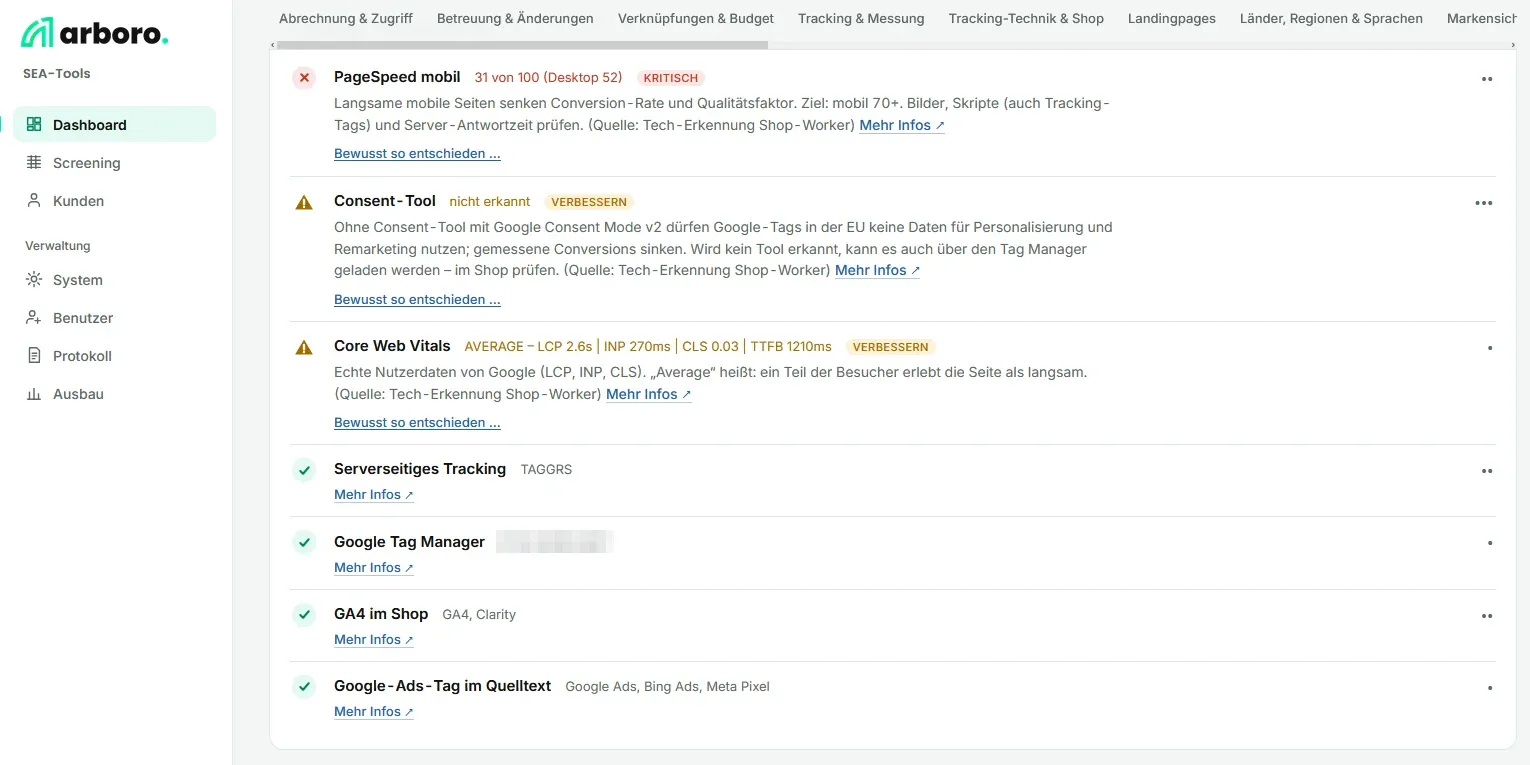
Task: Open the dots menu for GA4 im Shop
Action: [1487, 616]
